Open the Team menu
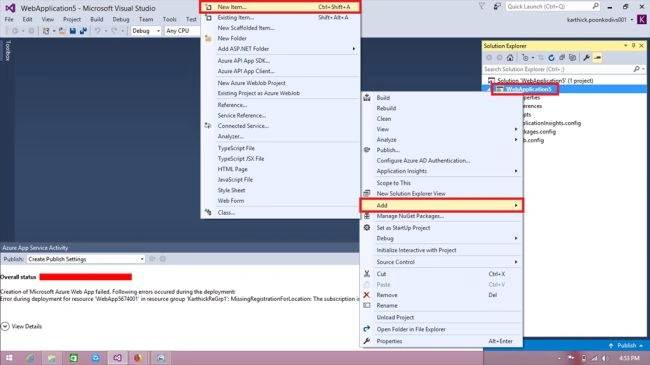Viewport: 650px width, 365px height. tap(146, 19)
